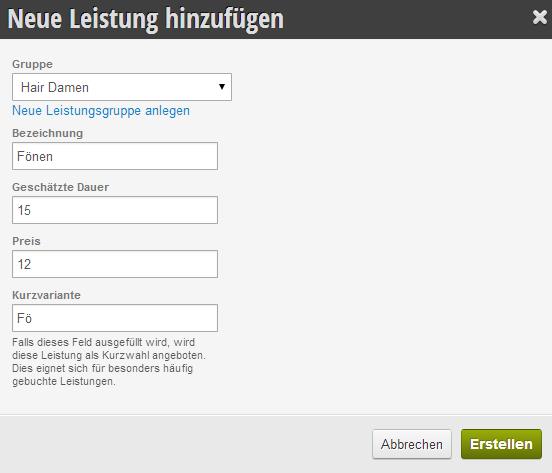
Task: Click the Preis label
Action: tap(26, 241)
